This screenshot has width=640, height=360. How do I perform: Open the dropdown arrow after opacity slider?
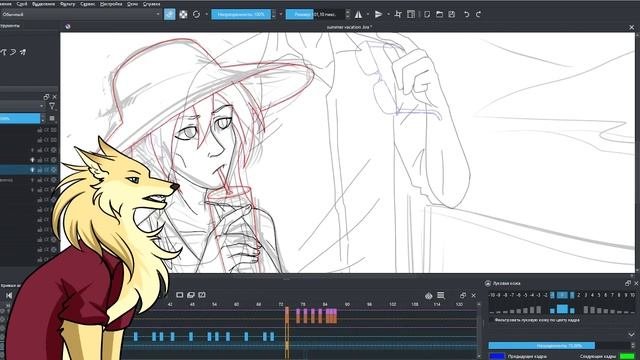click(281, 14)
